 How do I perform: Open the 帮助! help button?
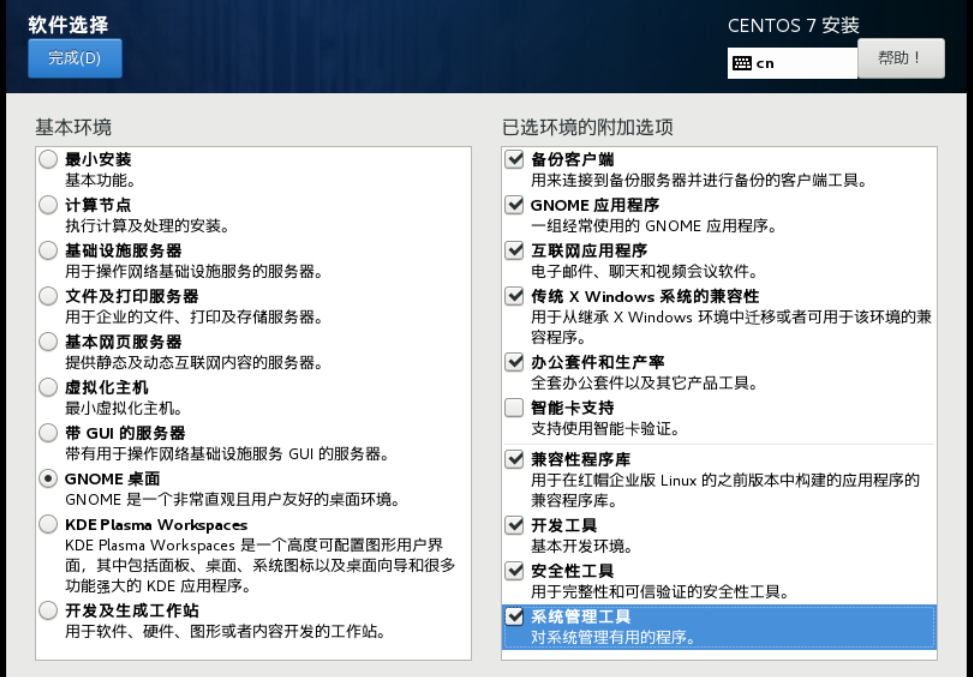[x=900, y=58]
